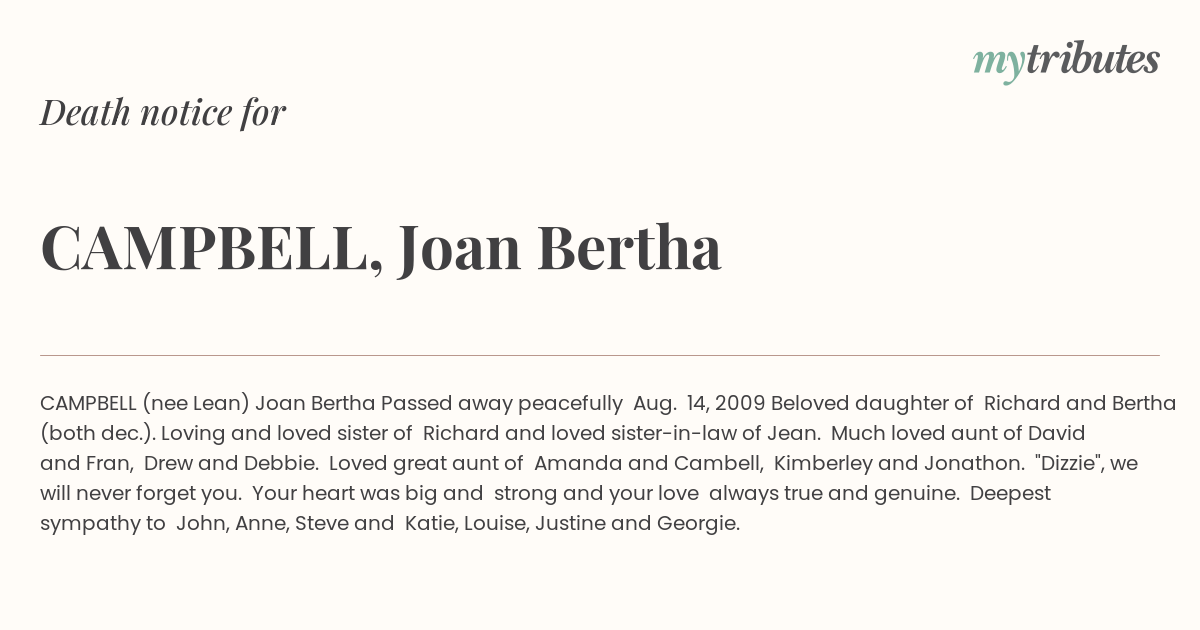The height and width of the screenshot is (630, 1200).
Task: Click the "CAMPBELL, Joan Bertha" title
Action: point(381,248)
